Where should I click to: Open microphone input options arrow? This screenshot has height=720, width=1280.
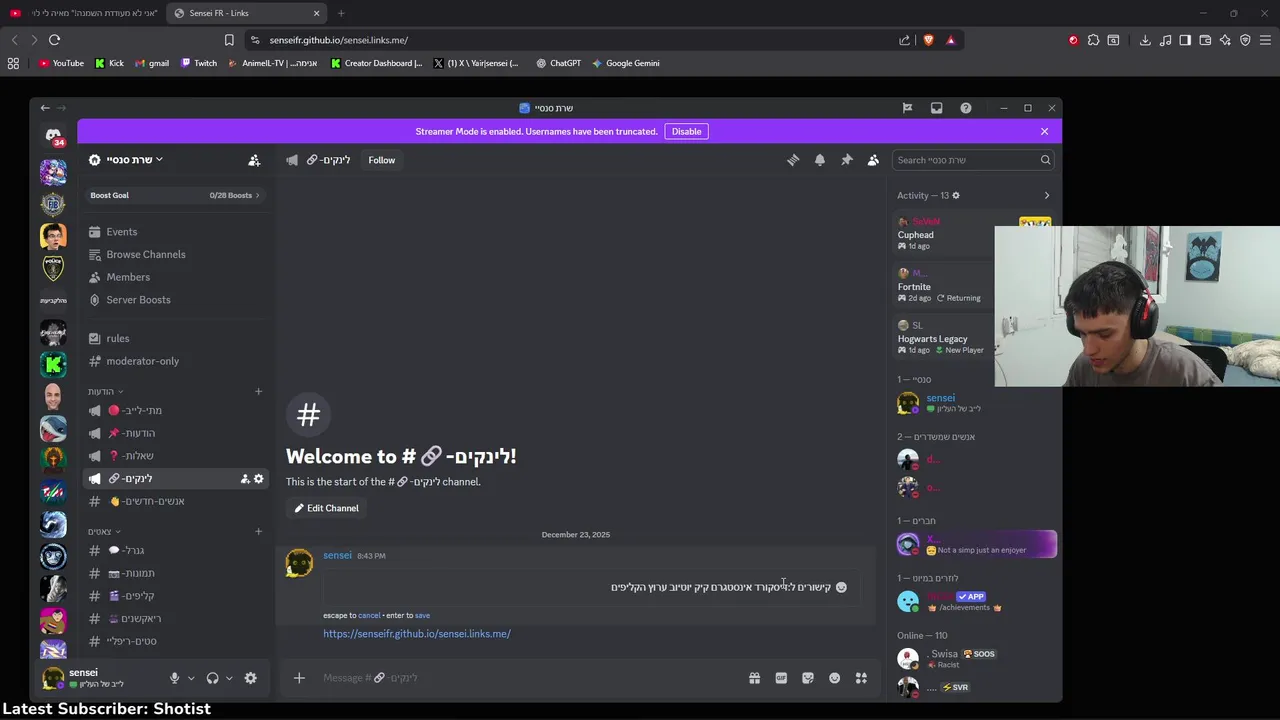pyautogui.click(x=191, y=678)
